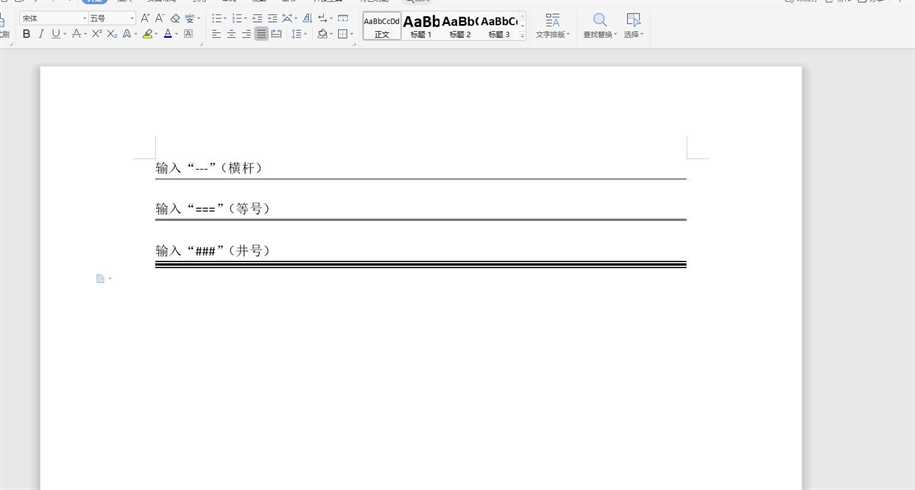Click the increase font size icon
This screenshot has width=915, height=490.
(145, 18)
